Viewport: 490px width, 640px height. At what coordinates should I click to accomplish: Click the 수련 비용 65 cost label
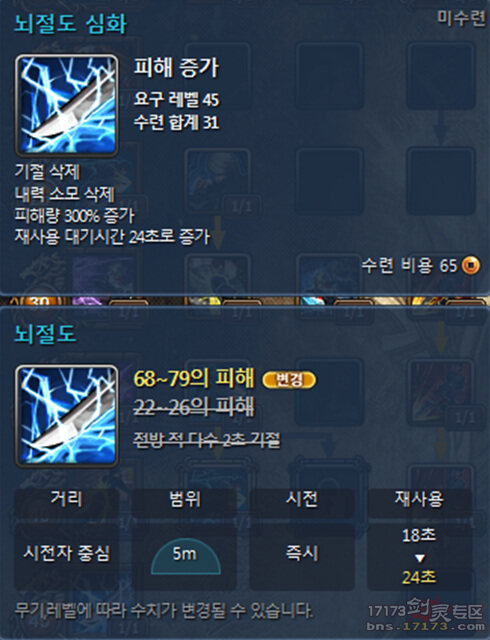tap(409, 266)
